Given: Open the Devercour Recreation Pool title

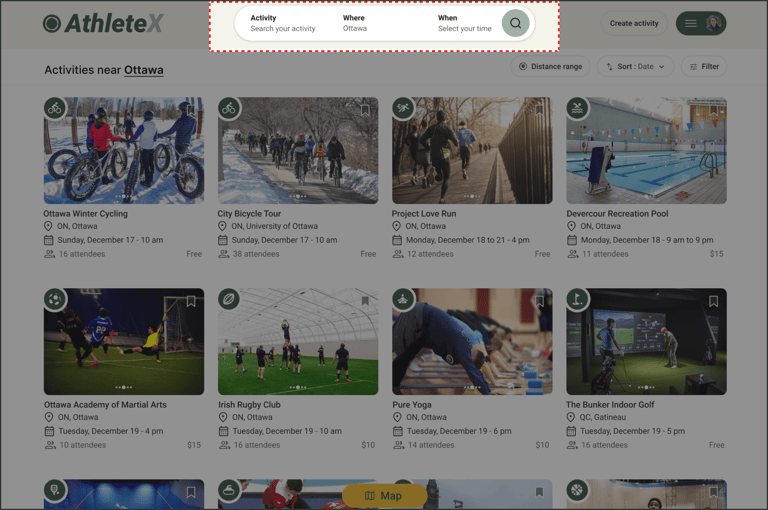Looking at the screenshot, I should pos(617,214).
